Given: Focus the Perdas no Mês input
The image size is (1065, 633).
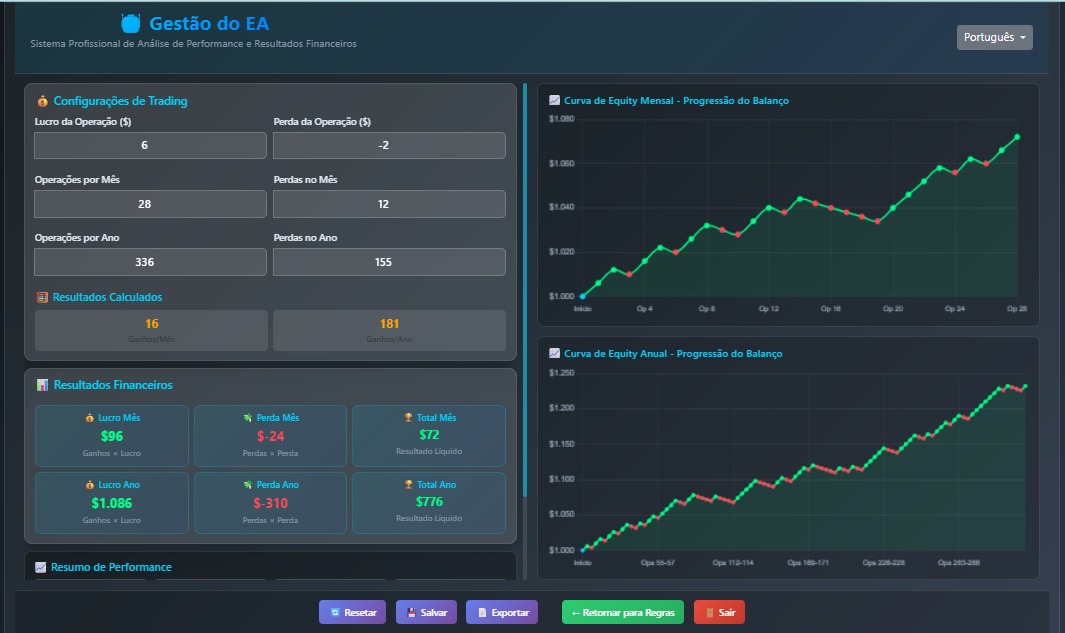Looking at the screenshot, I should (389, 204).
